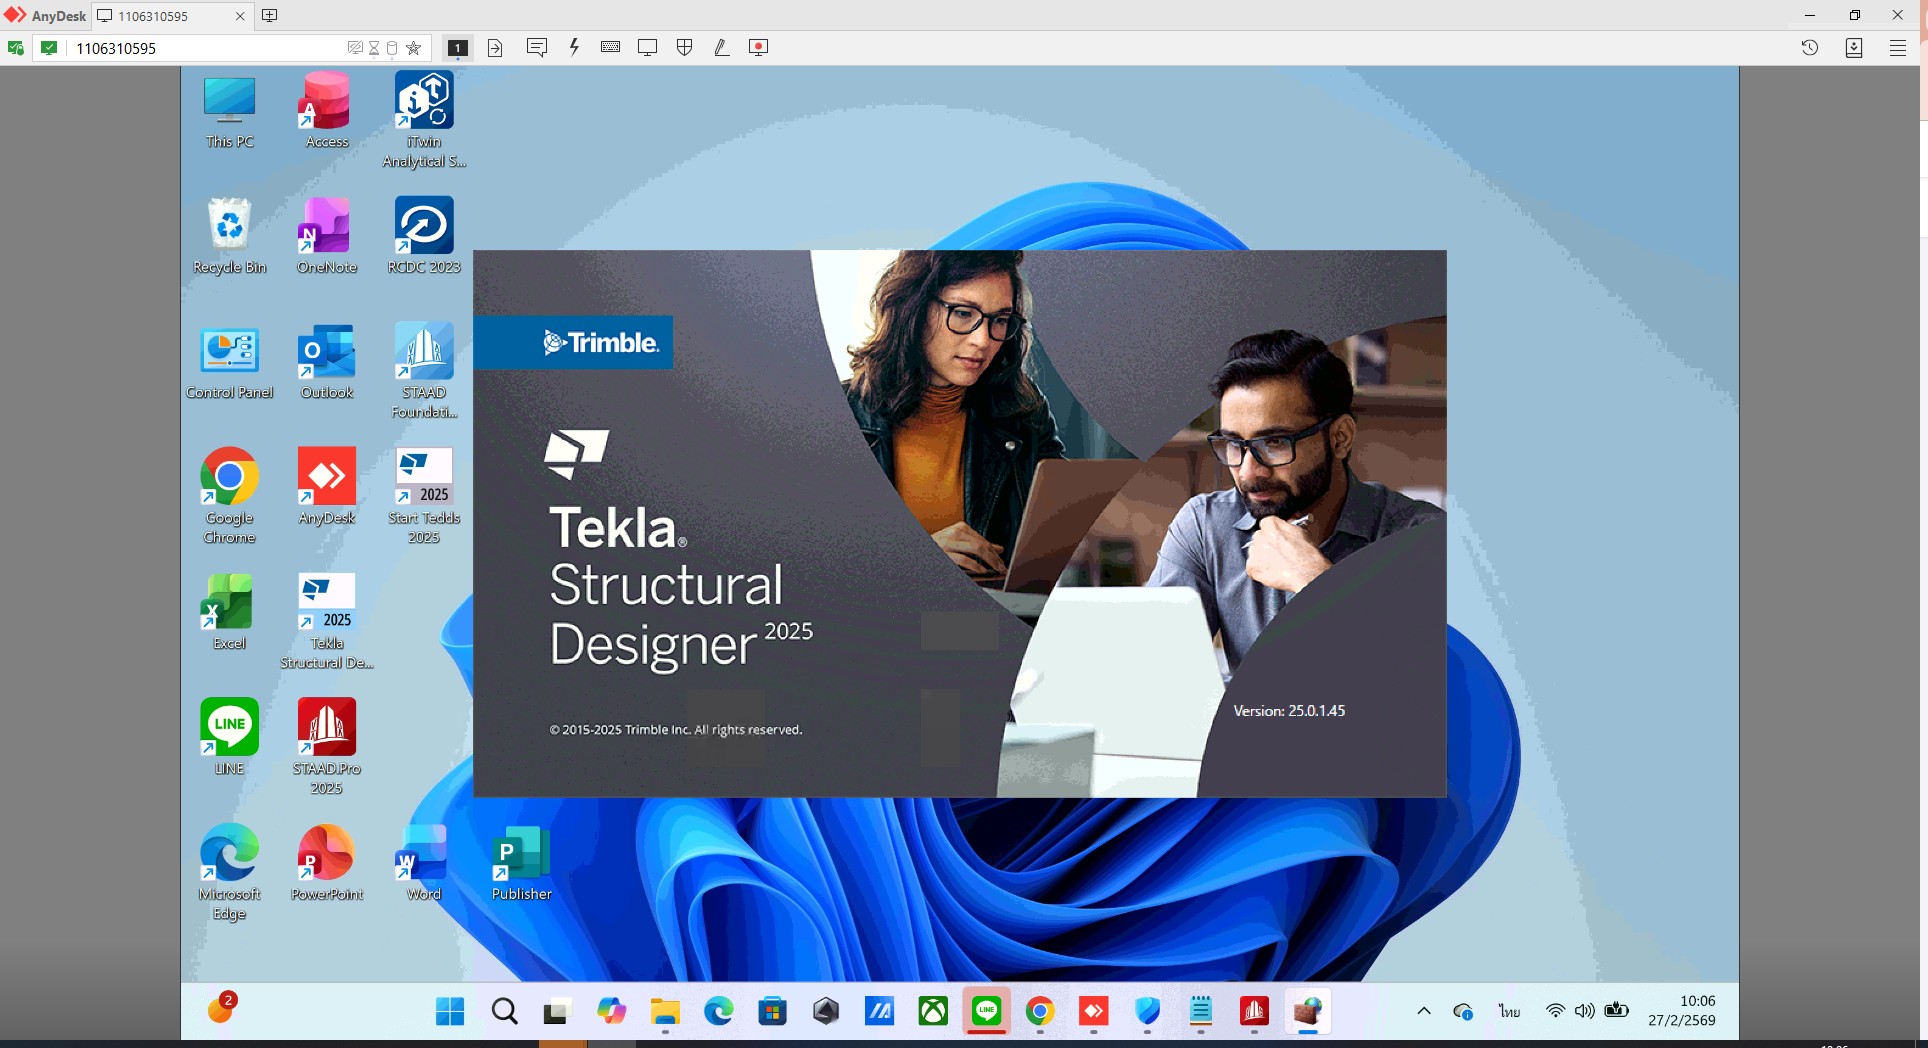Click the Control Panel desktop icon
This screenshot has height=1048, width=1928.
pos(230,361)
